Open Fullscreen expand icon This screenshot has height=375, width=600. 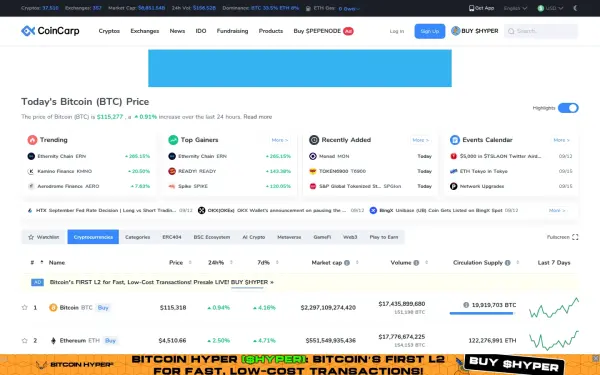point(575,237)
